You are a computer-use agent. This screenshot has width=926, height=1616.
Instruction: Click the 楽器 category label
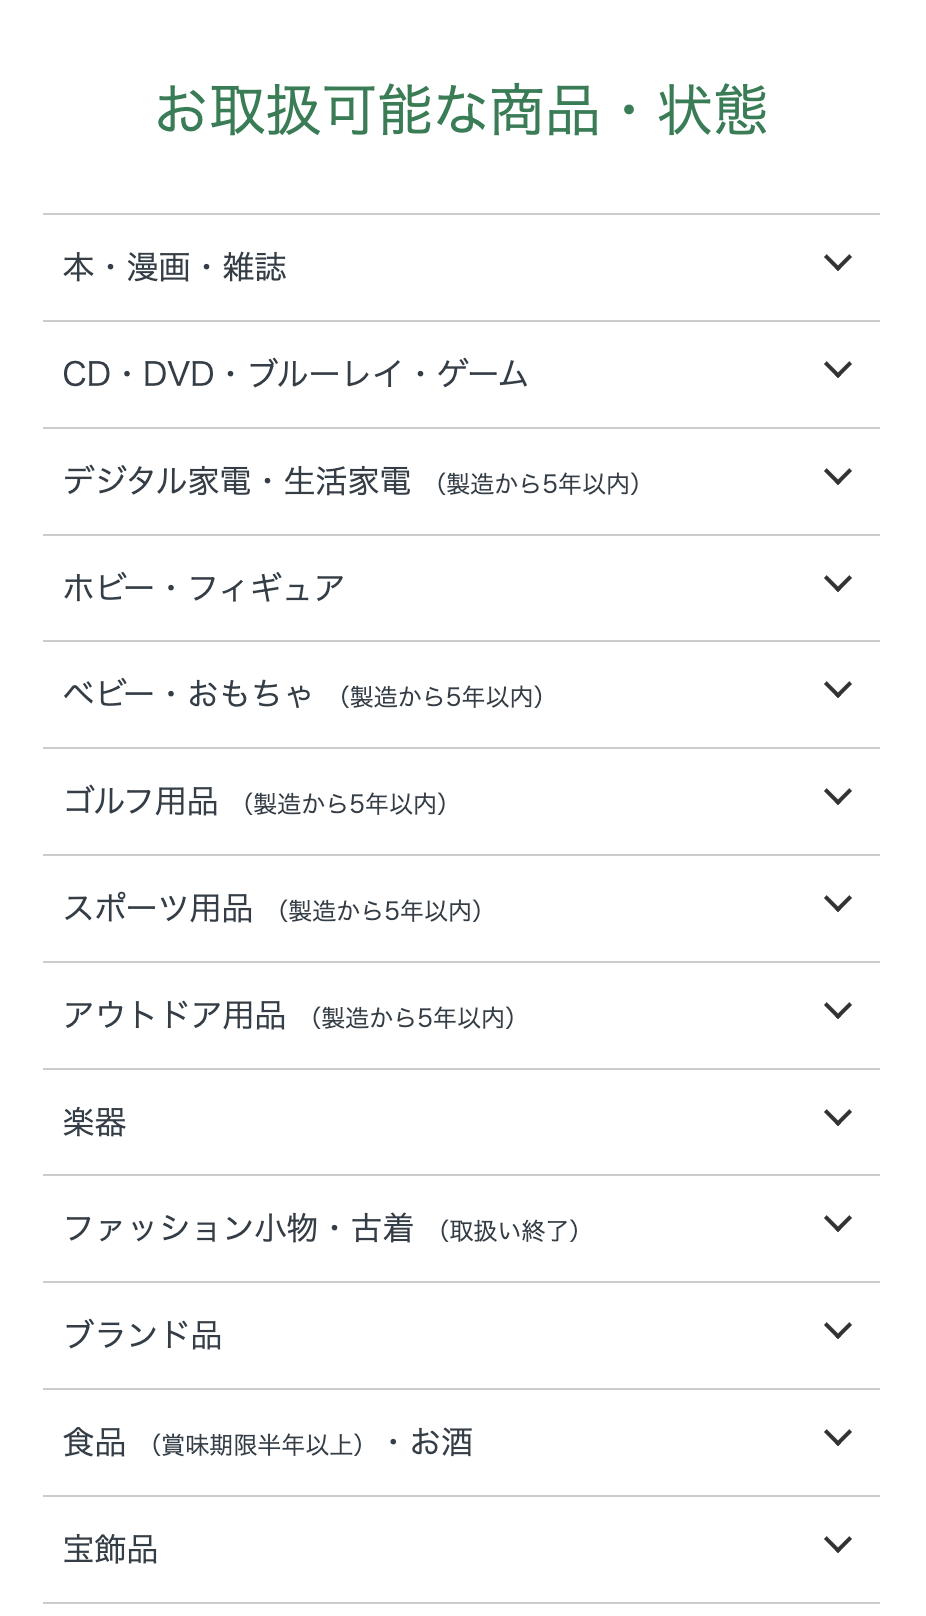(x=95, y=1123)
